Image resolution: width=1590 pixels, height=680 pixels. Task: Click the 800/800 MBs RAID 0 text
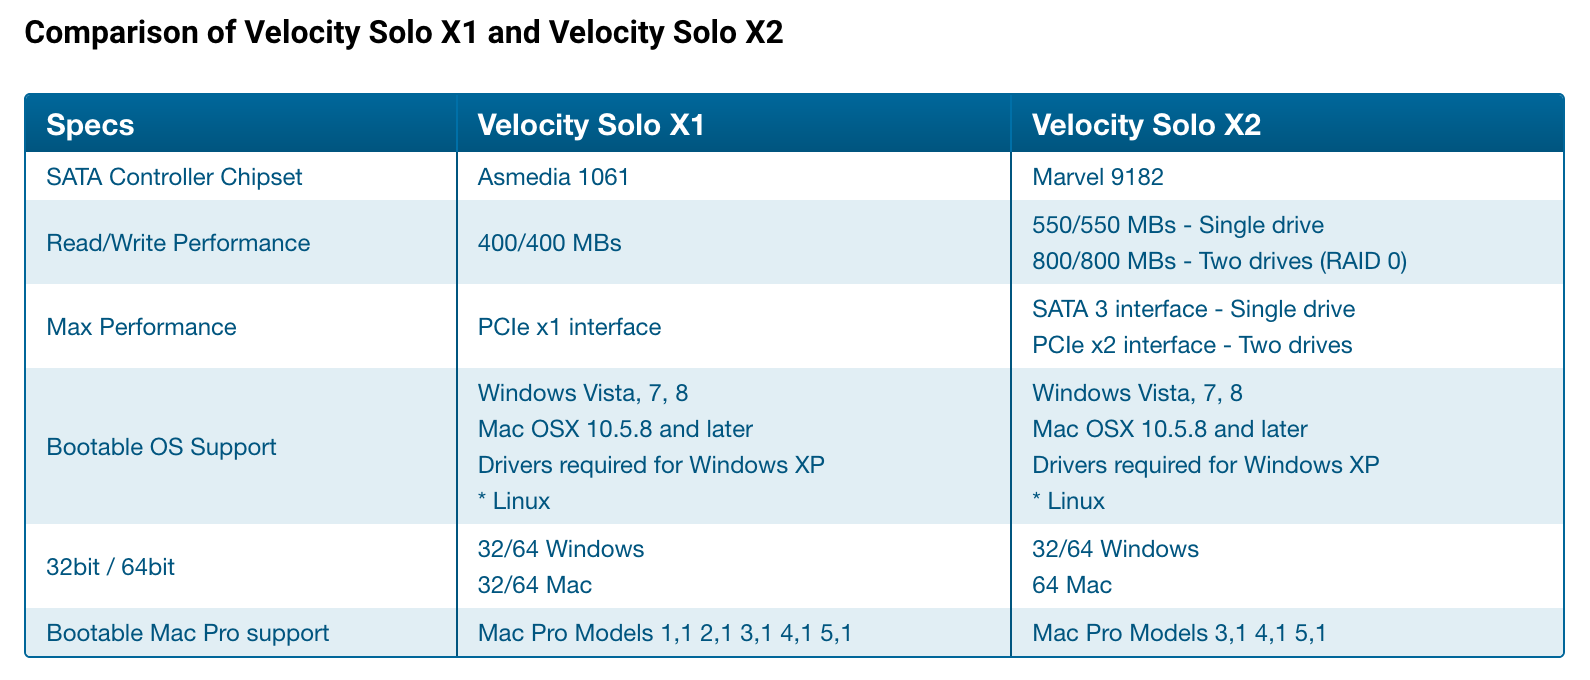tap(1219, 261)
